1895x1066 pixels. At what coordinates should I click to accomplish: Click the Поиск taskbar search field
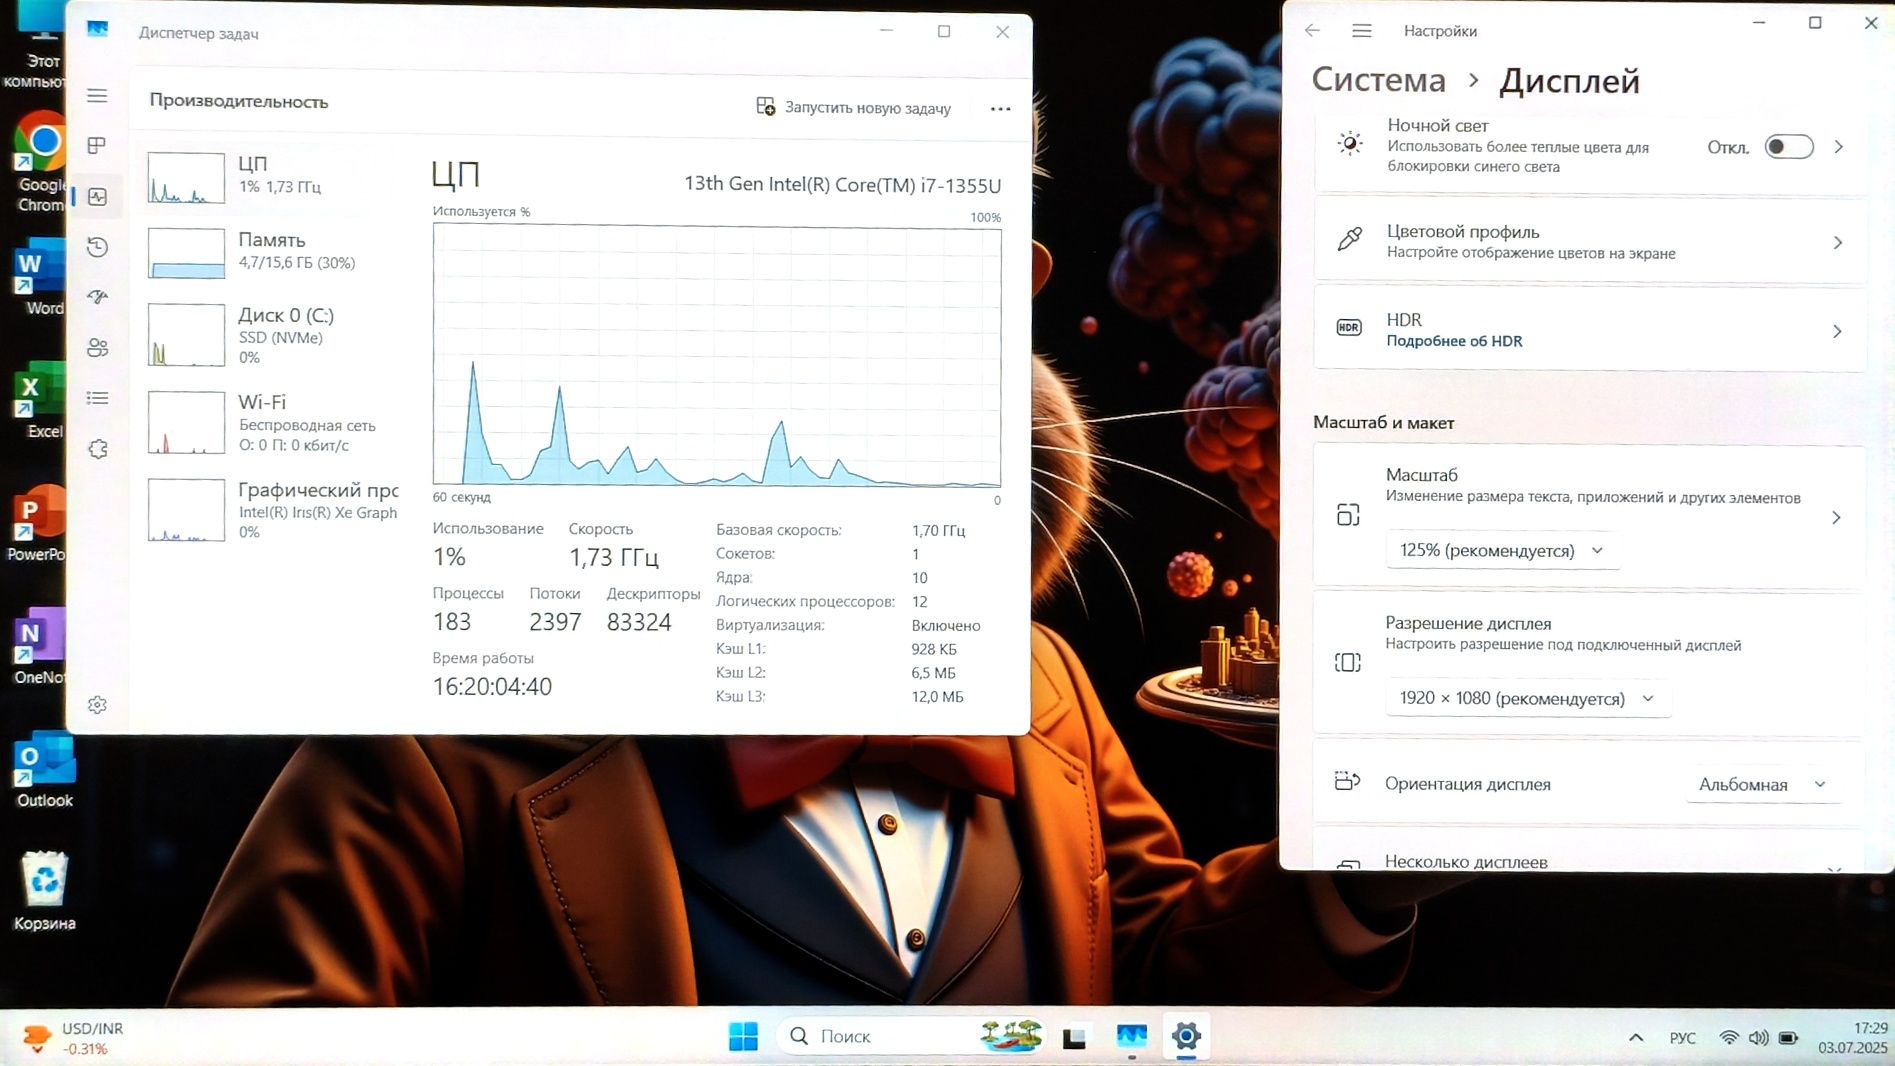[912, 1037]
